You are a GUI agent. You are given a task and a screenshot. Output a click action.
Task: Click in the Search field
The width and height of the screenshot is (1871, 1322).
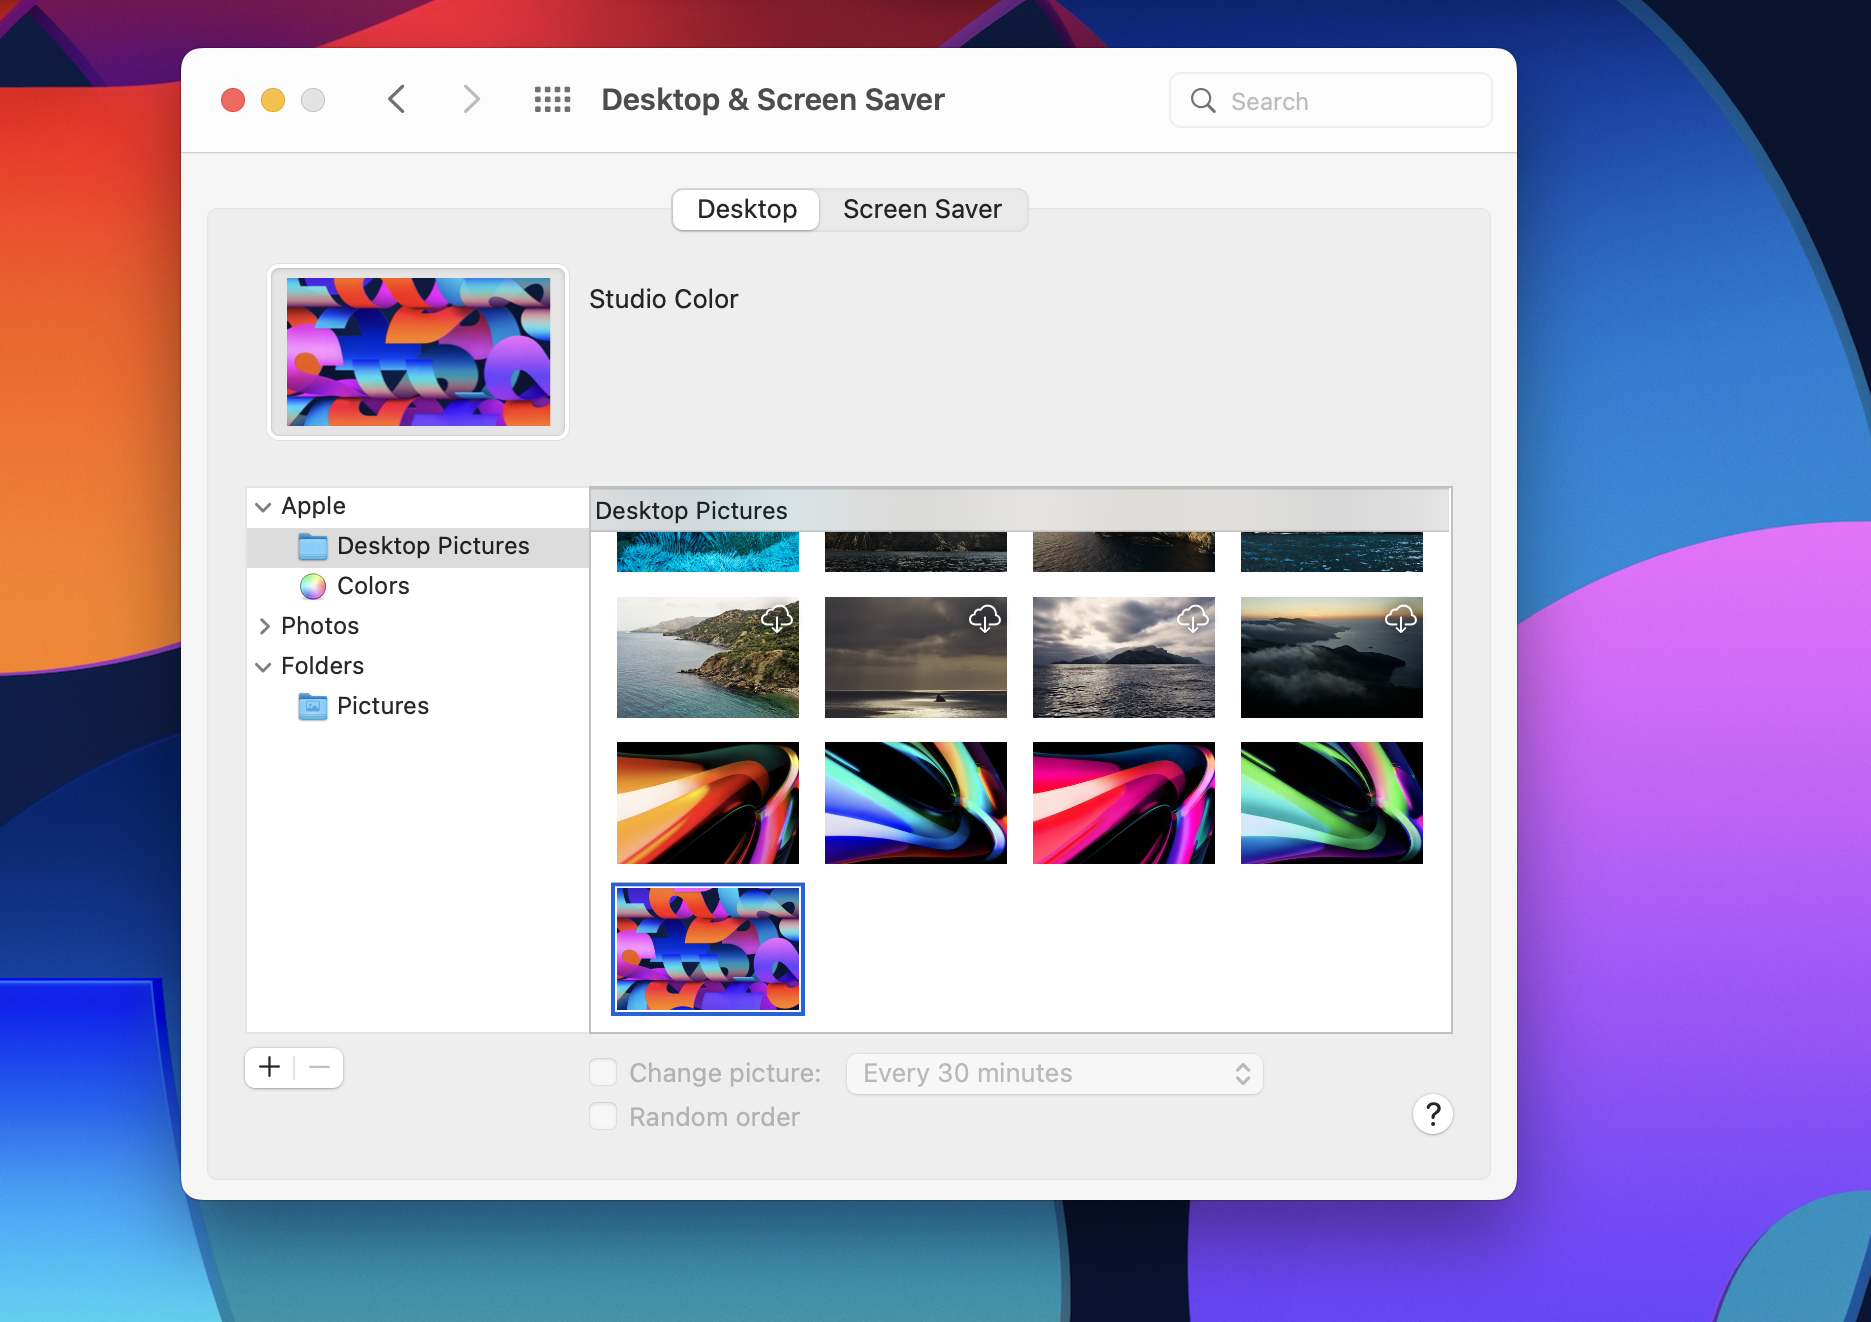point(1331,100)
